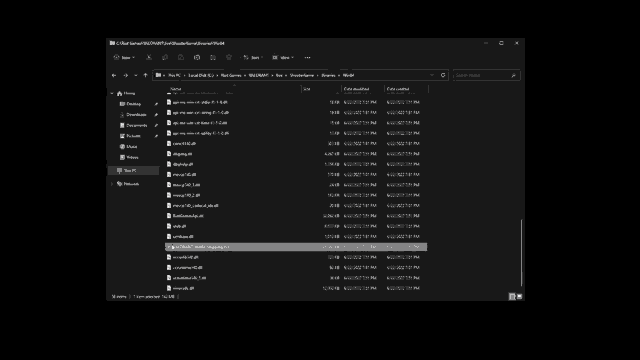Select the ucrtbase.dll file

point(296,237)
